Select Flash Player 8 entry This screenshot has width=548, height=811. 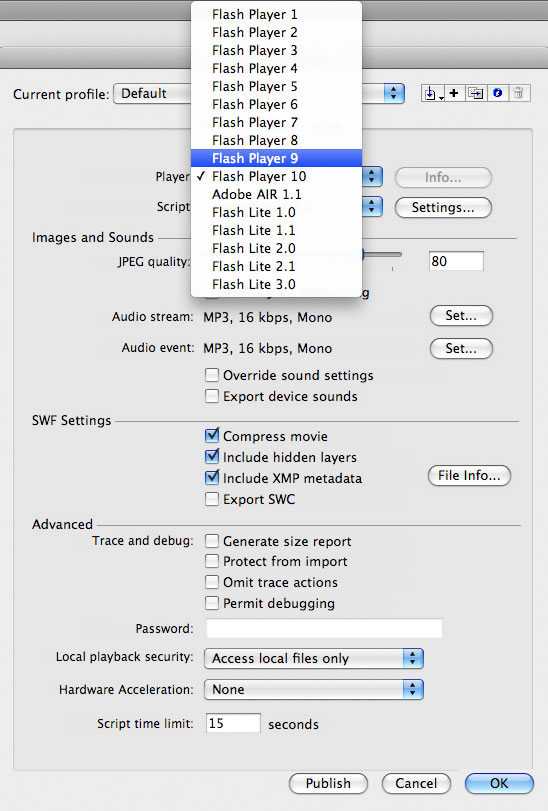(x=276, y=140)
